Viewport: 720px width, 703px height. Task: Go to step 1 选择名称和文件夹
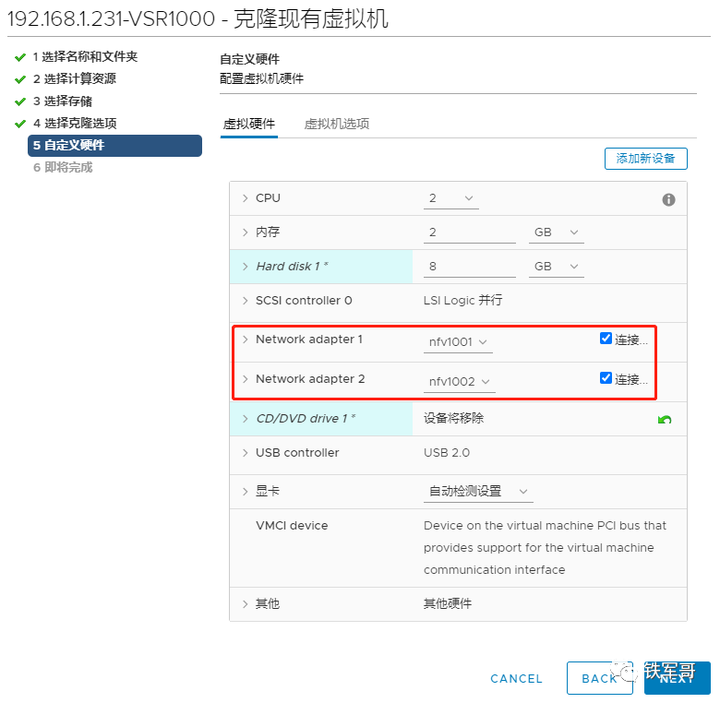click(85, 56)
